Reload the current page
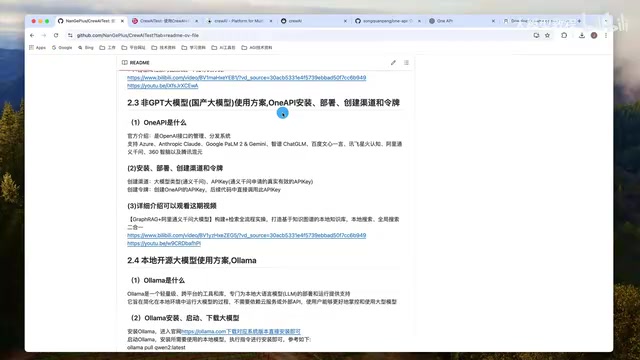 point(56,36)
